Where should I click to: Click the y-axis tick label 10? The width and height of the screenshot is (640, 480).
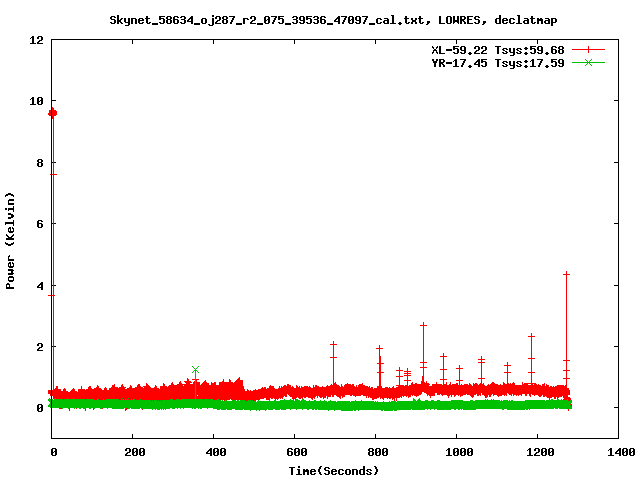36,101
